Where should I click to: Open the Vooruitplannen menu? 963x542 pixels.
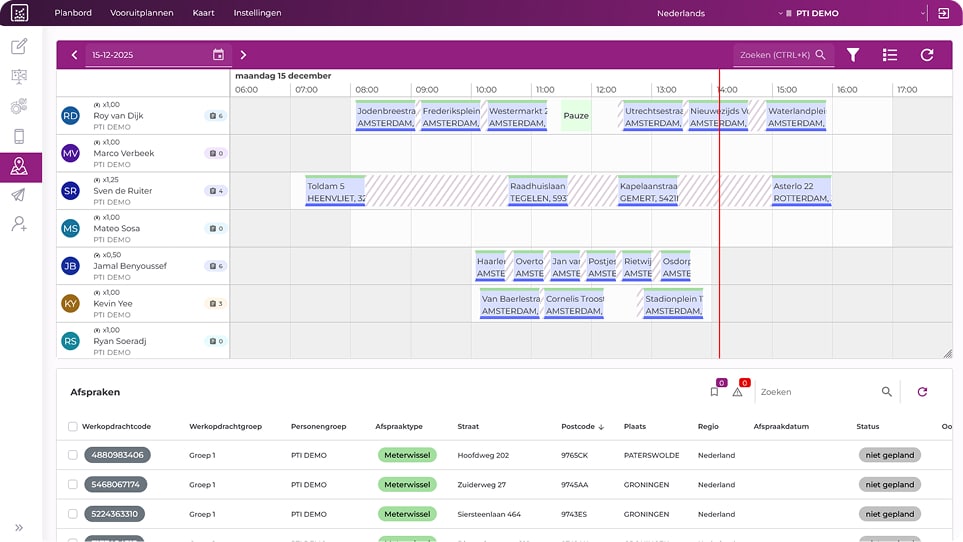point(142,13)
